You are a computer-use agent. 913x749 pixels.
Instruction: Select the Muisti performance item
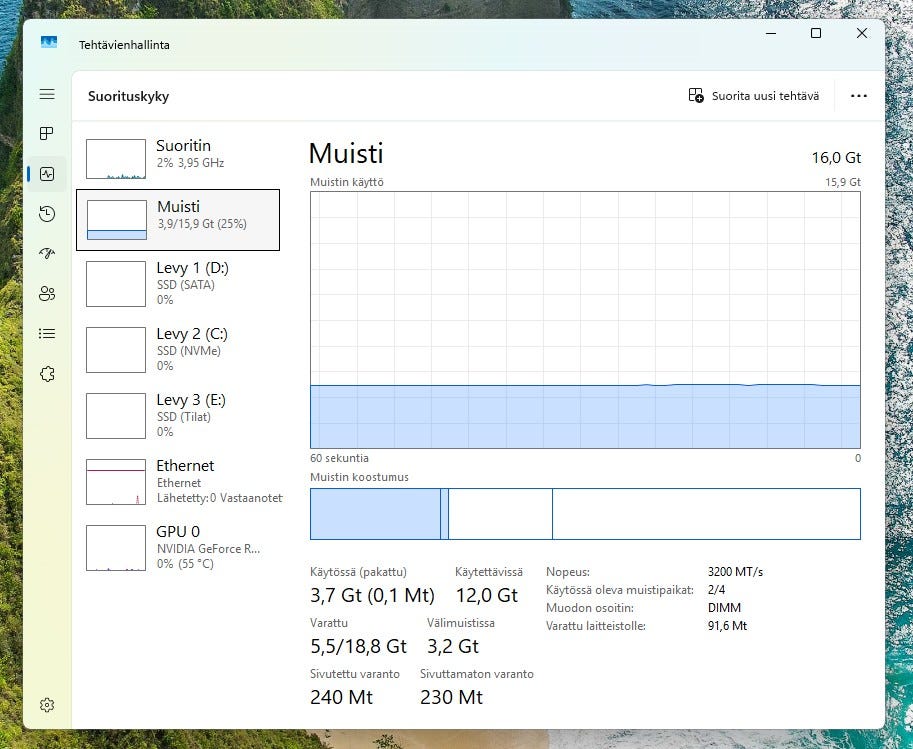point(178,219)
